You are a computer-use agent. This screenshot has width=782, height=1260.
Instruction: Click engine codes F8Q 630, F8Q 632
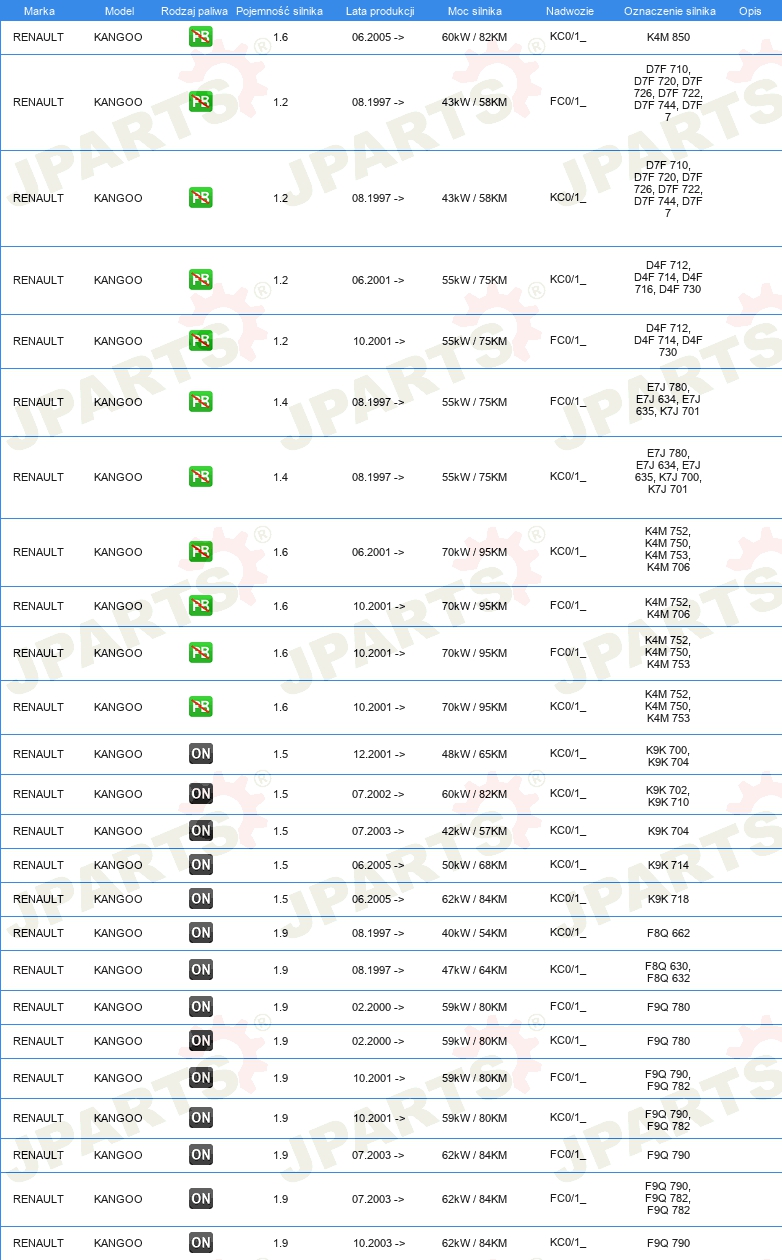tap(668, 972)
